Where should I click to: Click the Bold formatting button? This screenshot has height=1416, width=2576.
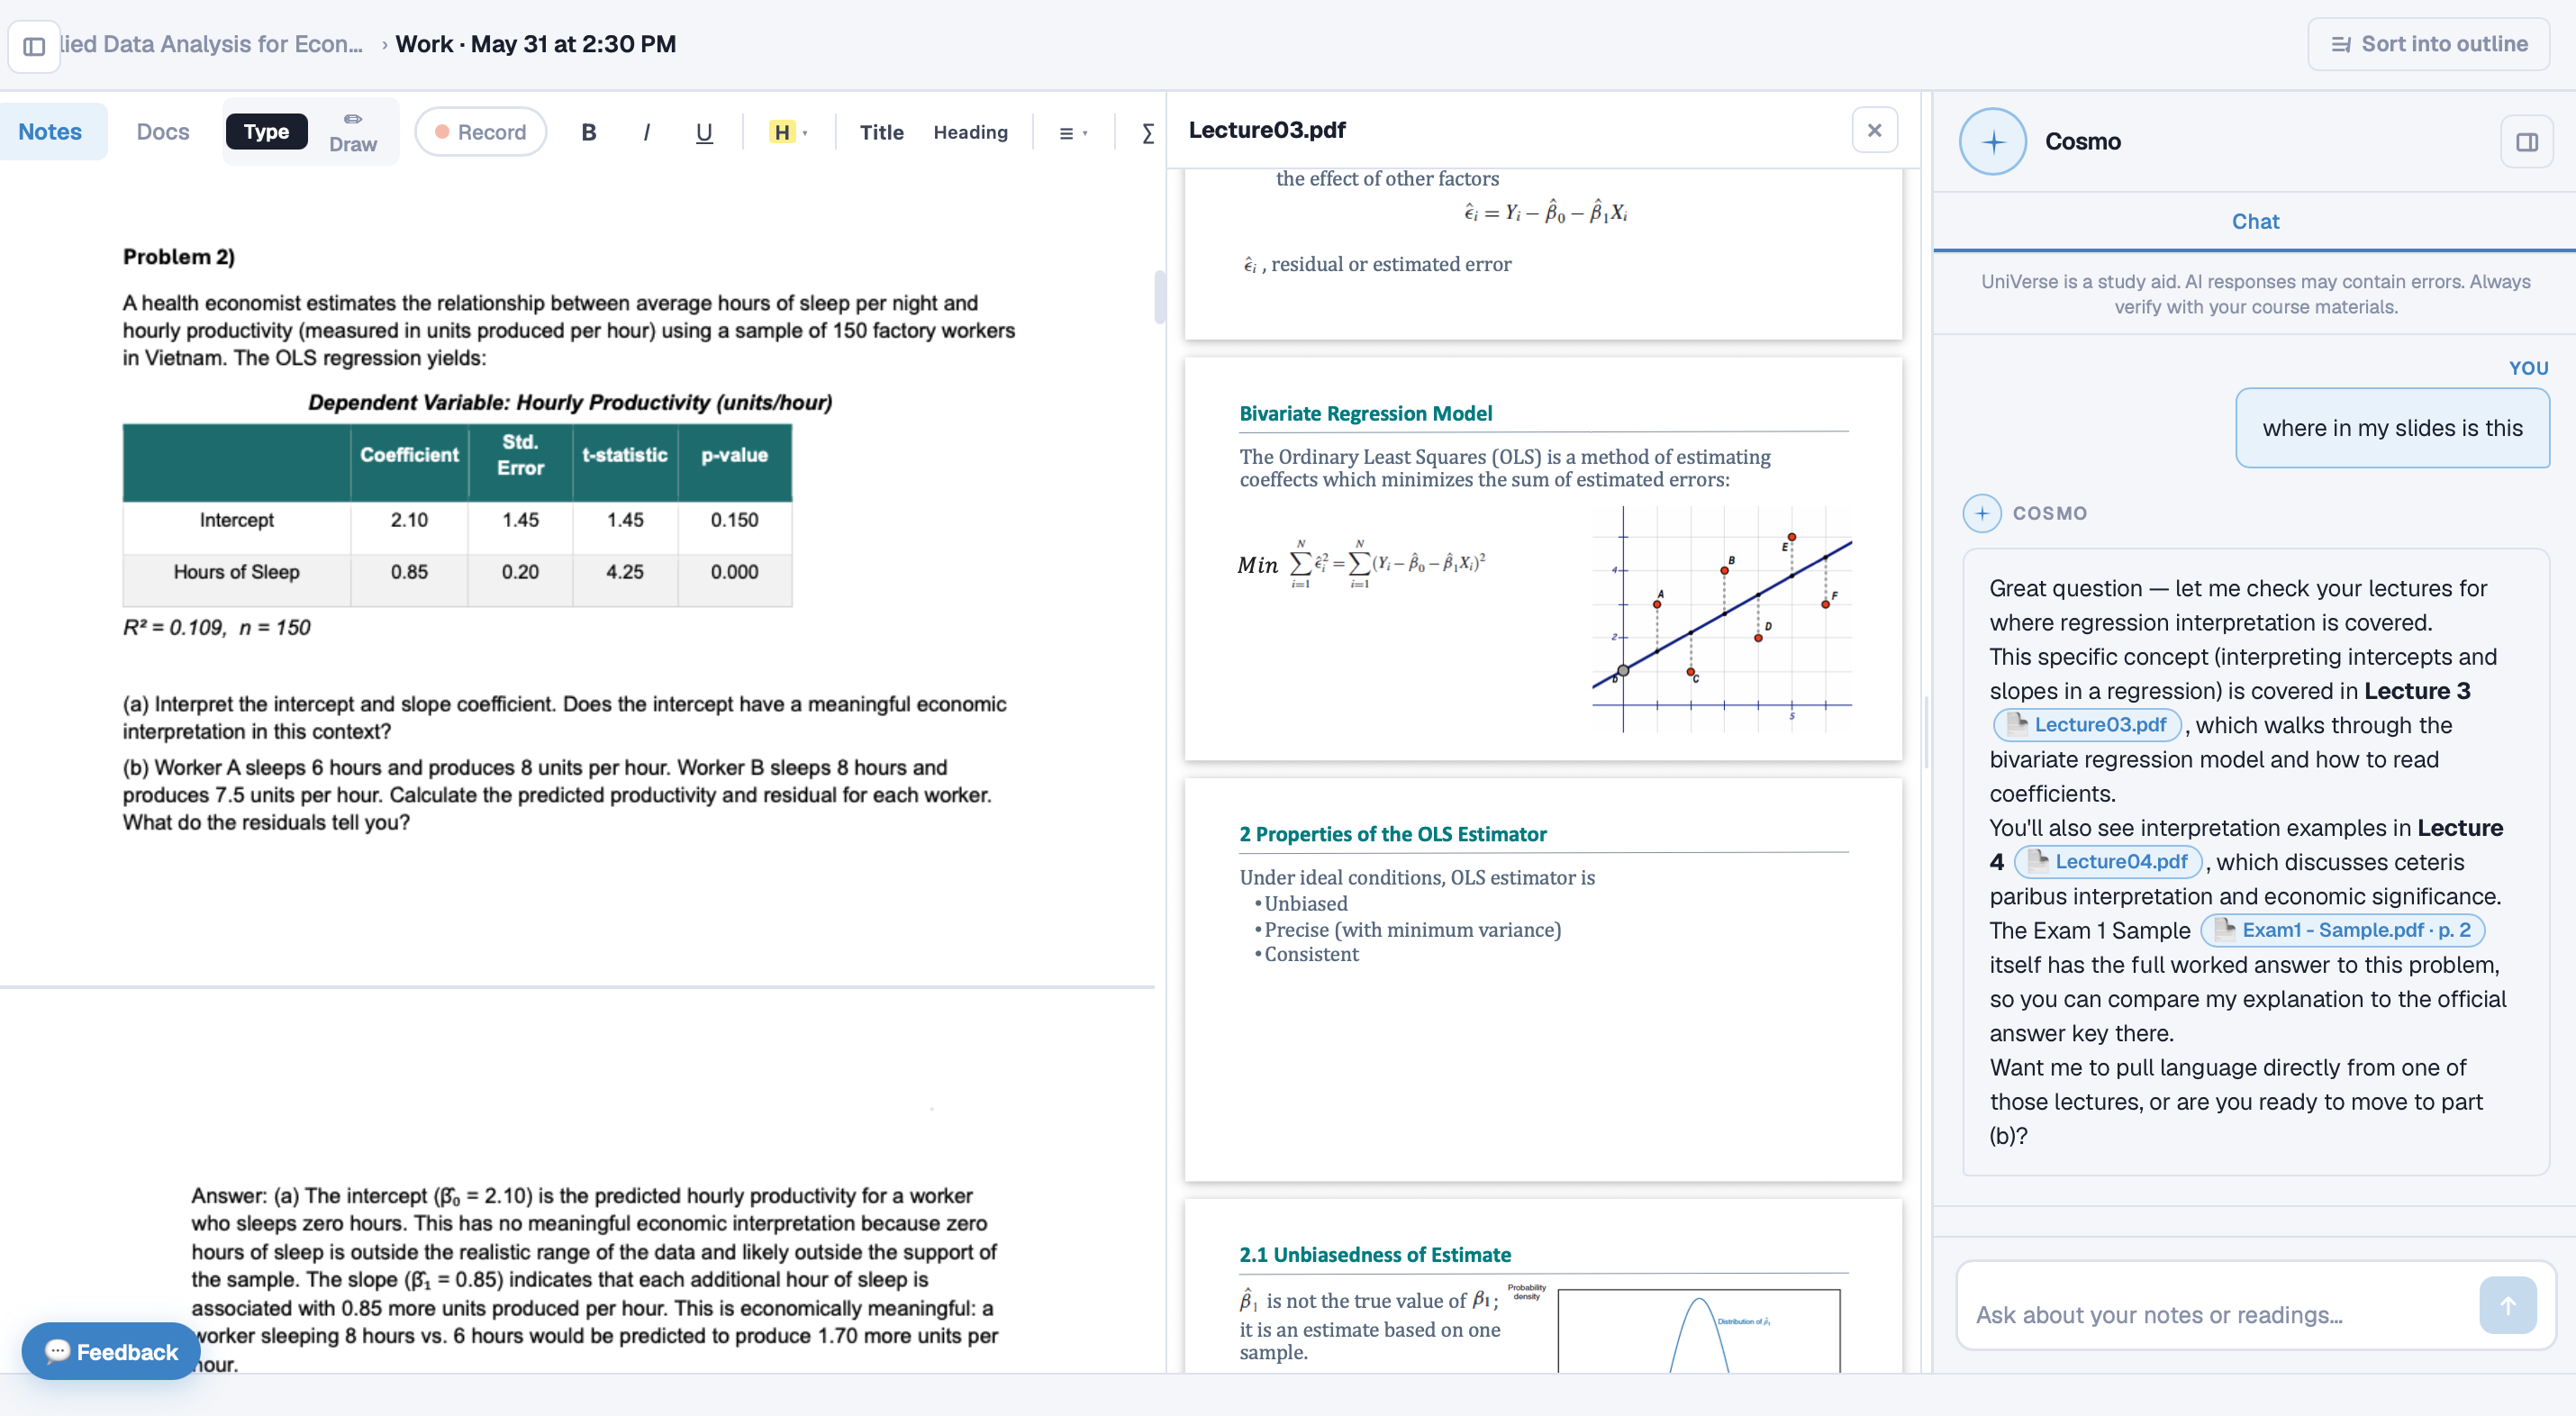[589, 132]
